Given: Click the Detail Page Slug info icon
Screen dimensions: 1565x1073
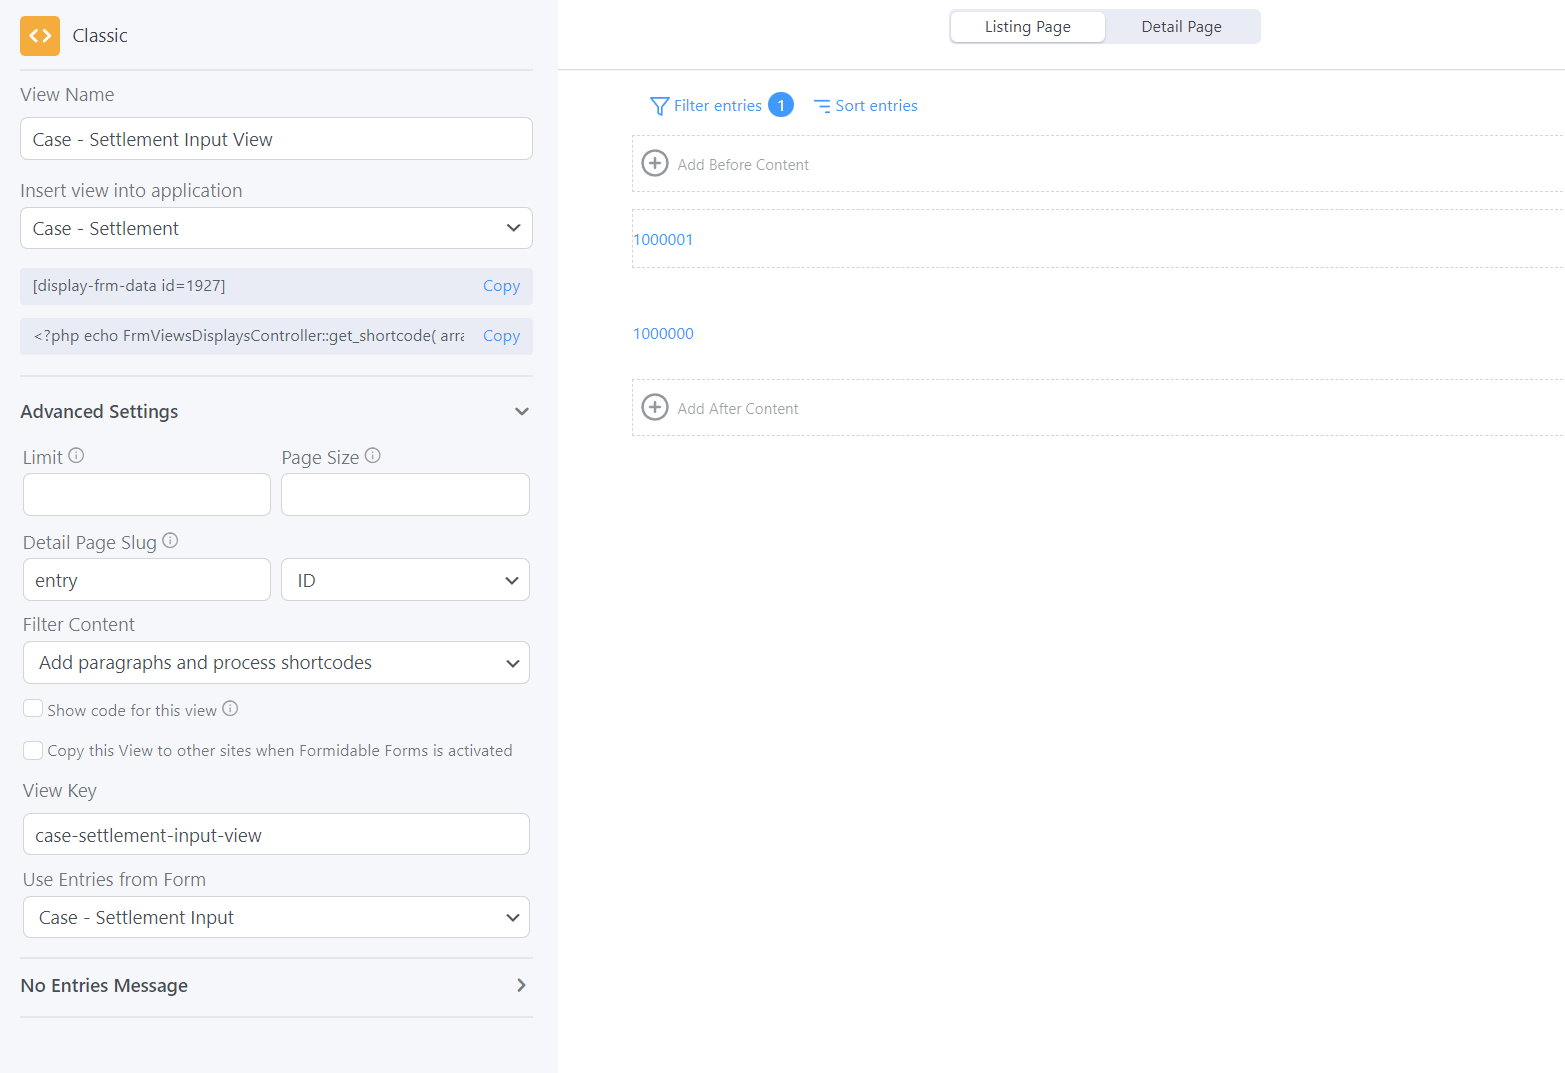Looking at the screenshot, I should point(170,541).
